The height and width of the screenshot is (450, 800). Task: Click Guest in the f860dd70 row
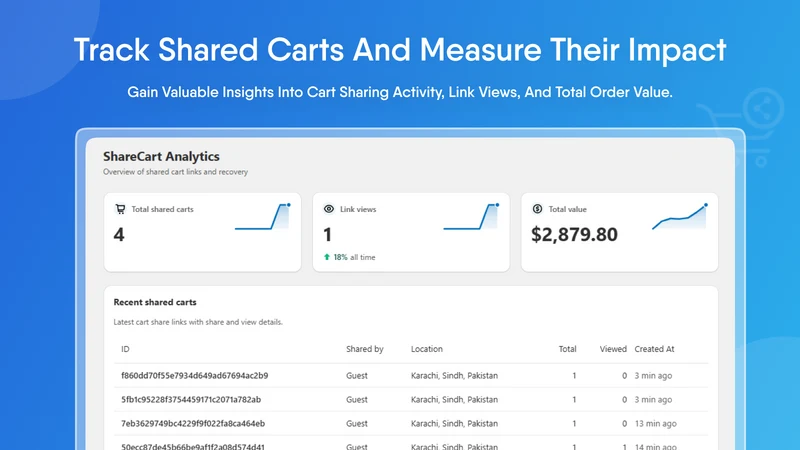[x=357, y=376]
